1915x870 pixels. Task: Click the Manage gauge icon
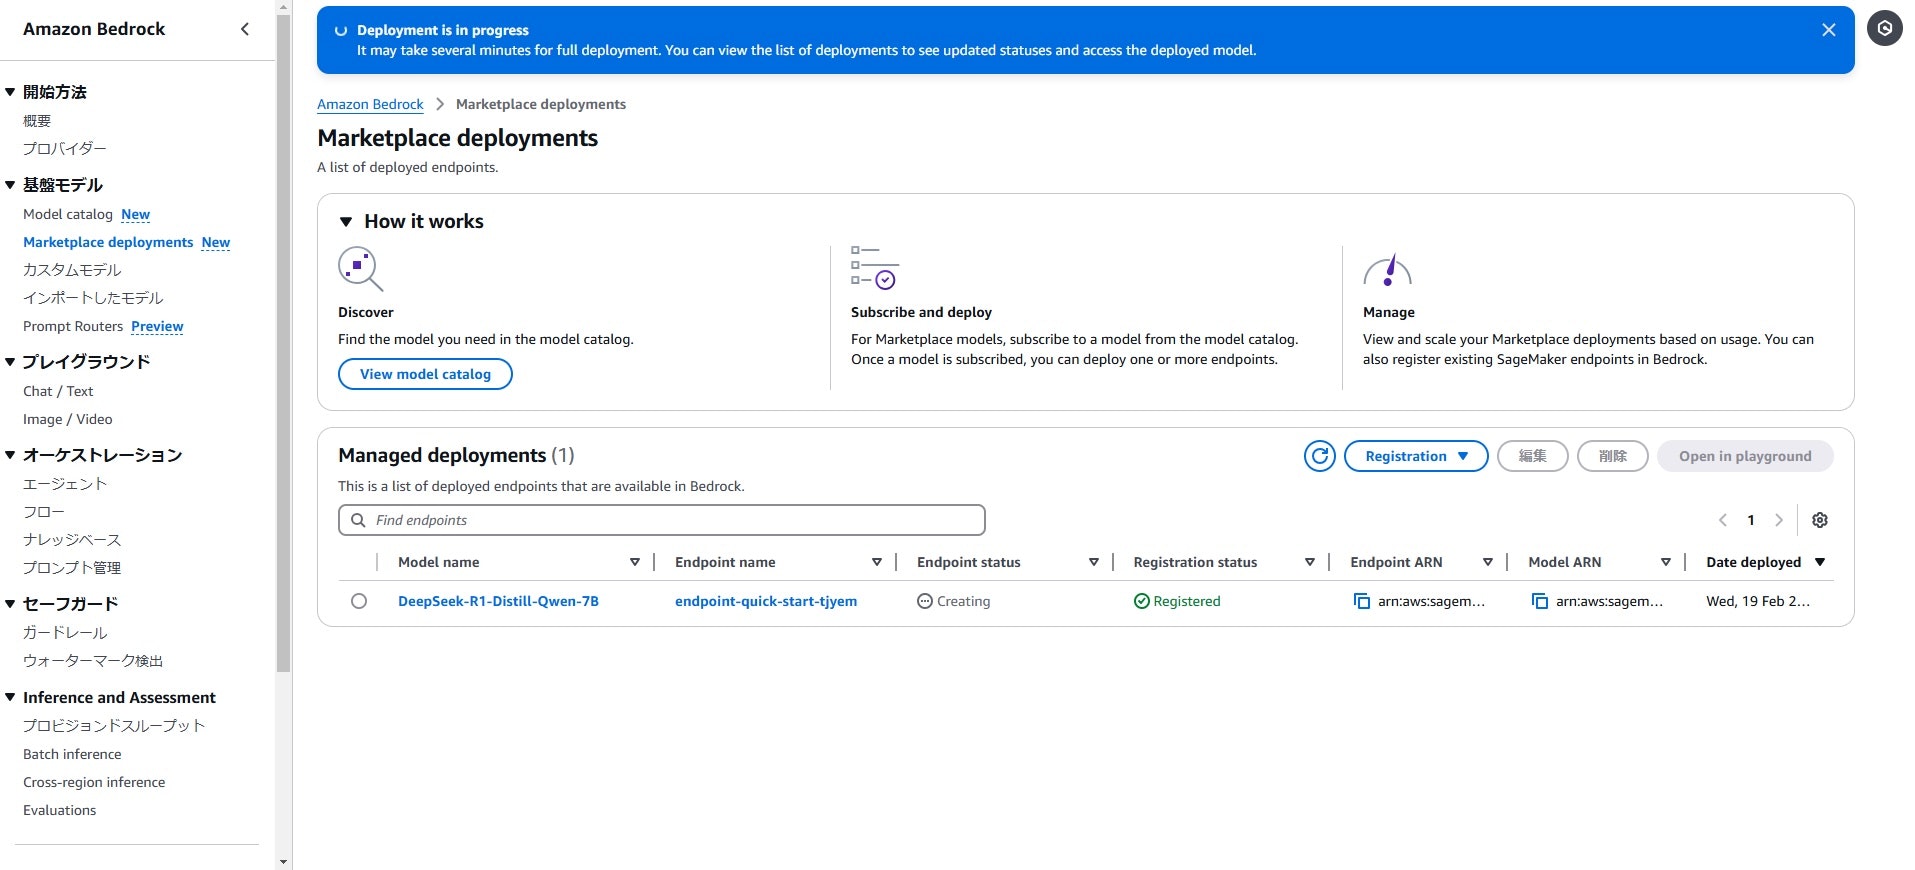[x=1388, y=270]
